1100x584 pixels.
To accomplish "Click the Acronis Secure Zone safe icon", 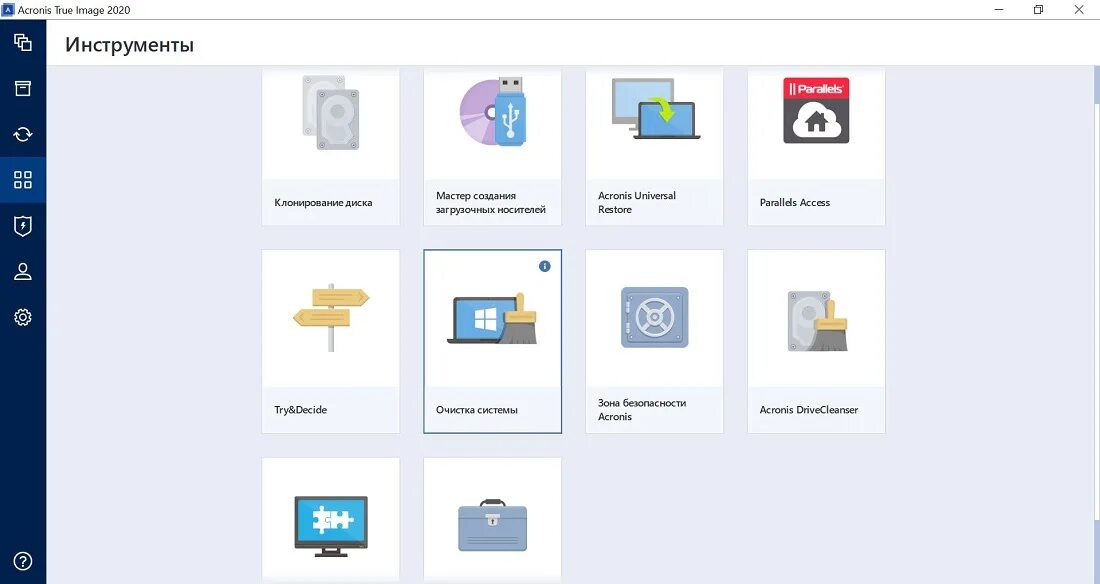I will point(655,317).
